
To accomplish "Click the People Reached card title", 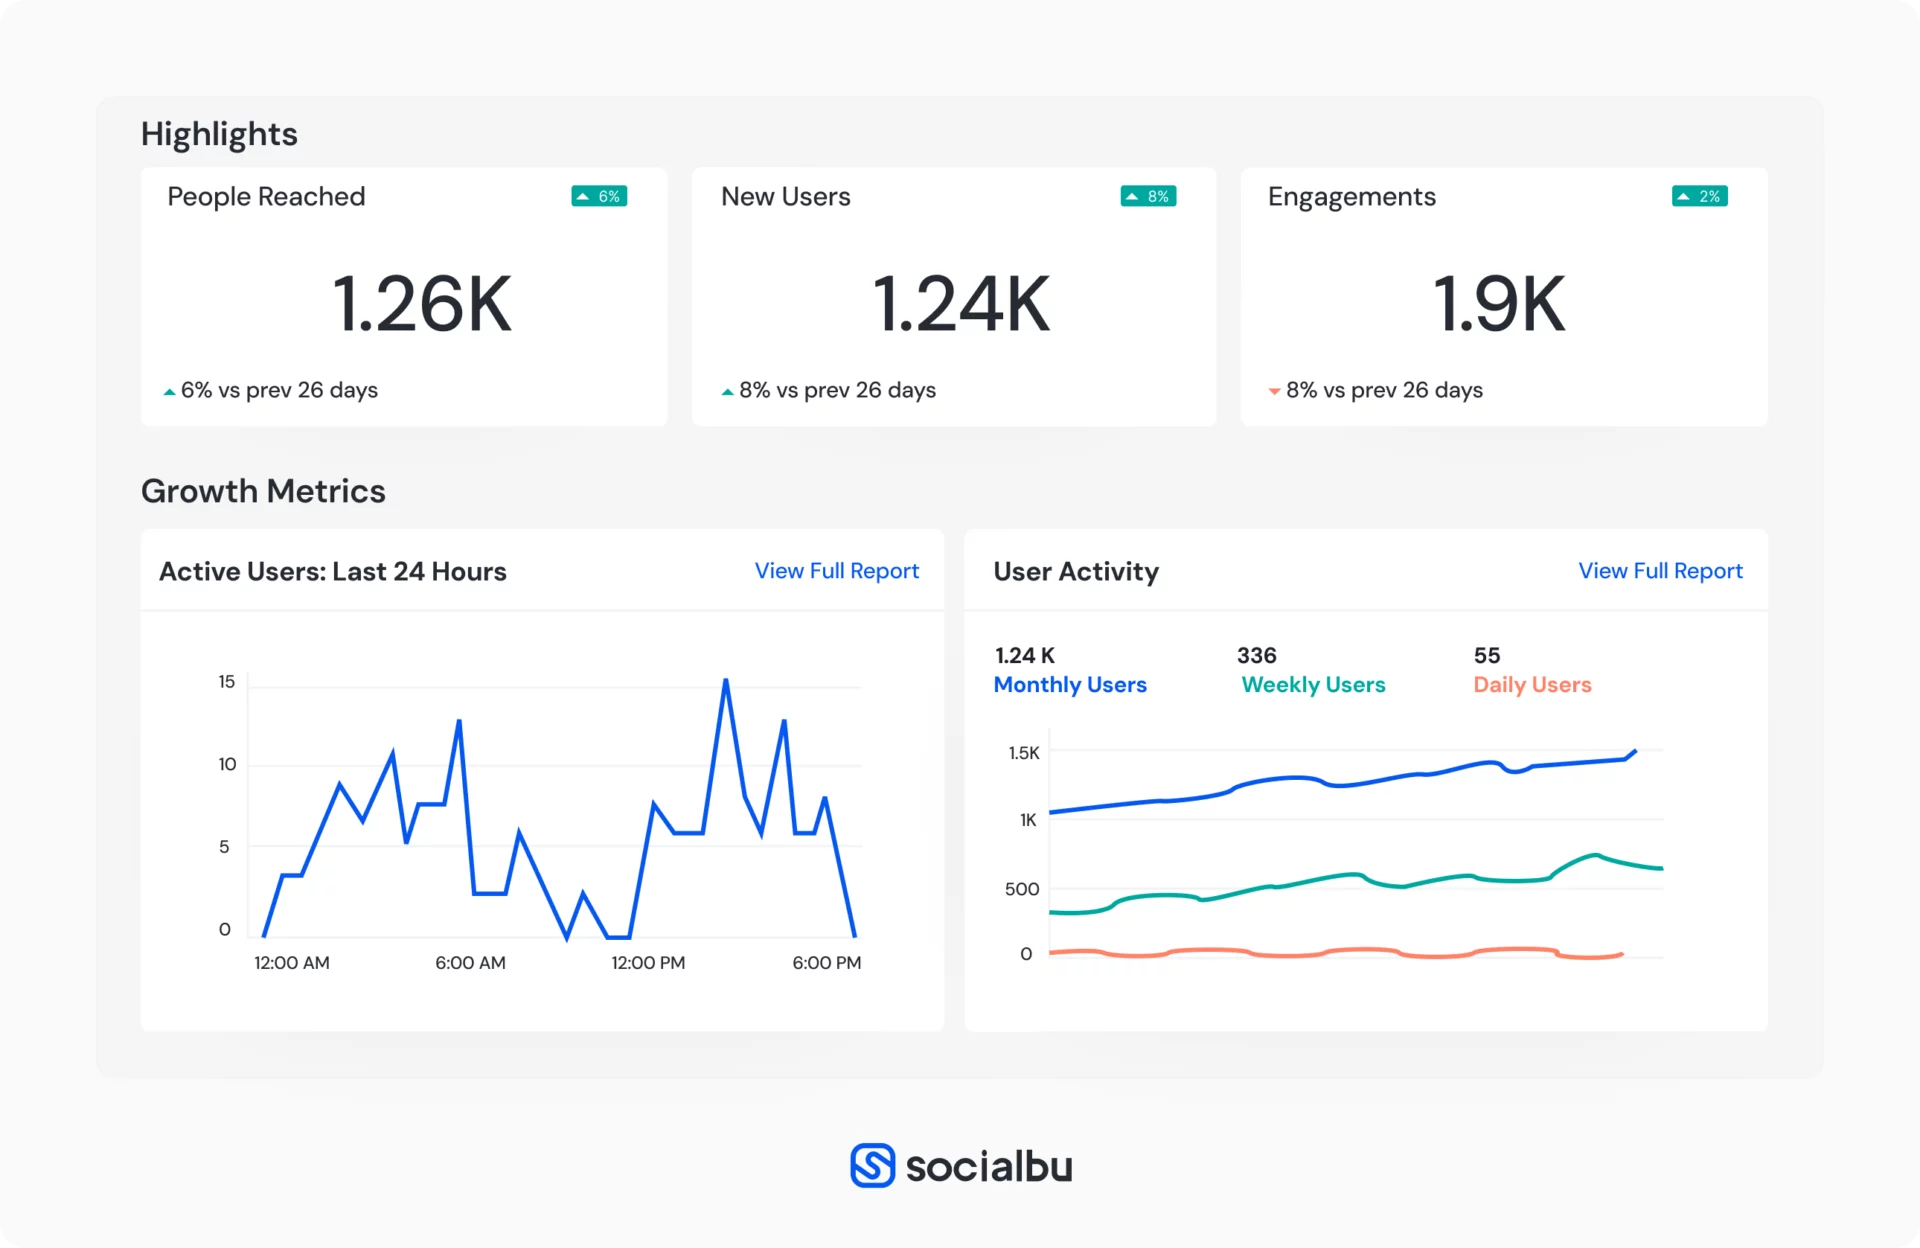I will pos(266,197).
